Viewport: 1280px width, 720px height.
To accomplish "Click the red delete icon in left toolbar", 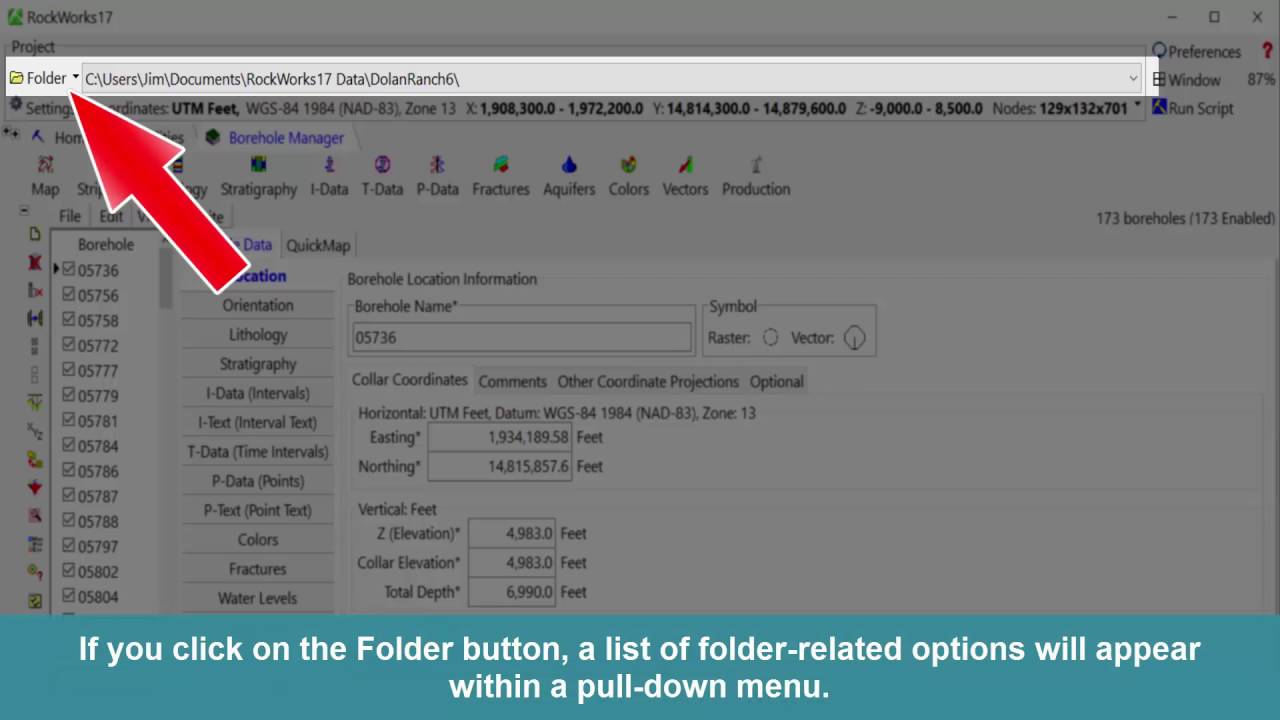I will (35, 263).
